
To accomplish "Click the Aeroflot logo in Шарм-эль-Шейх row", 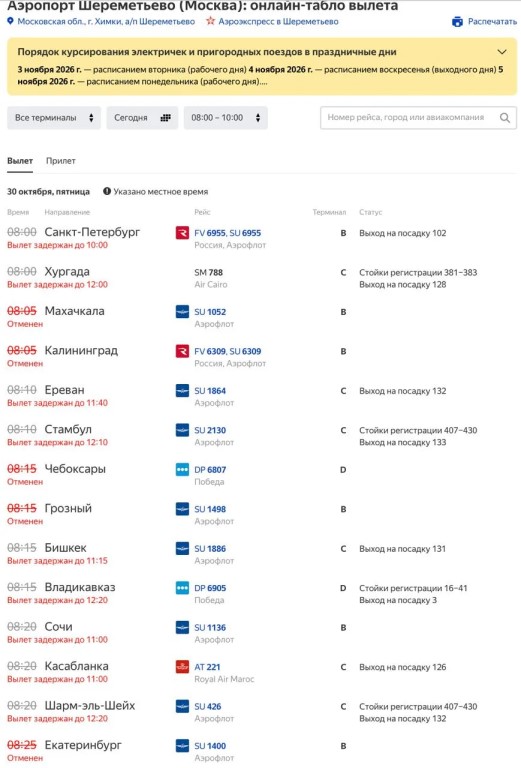I will click(182, 706).
